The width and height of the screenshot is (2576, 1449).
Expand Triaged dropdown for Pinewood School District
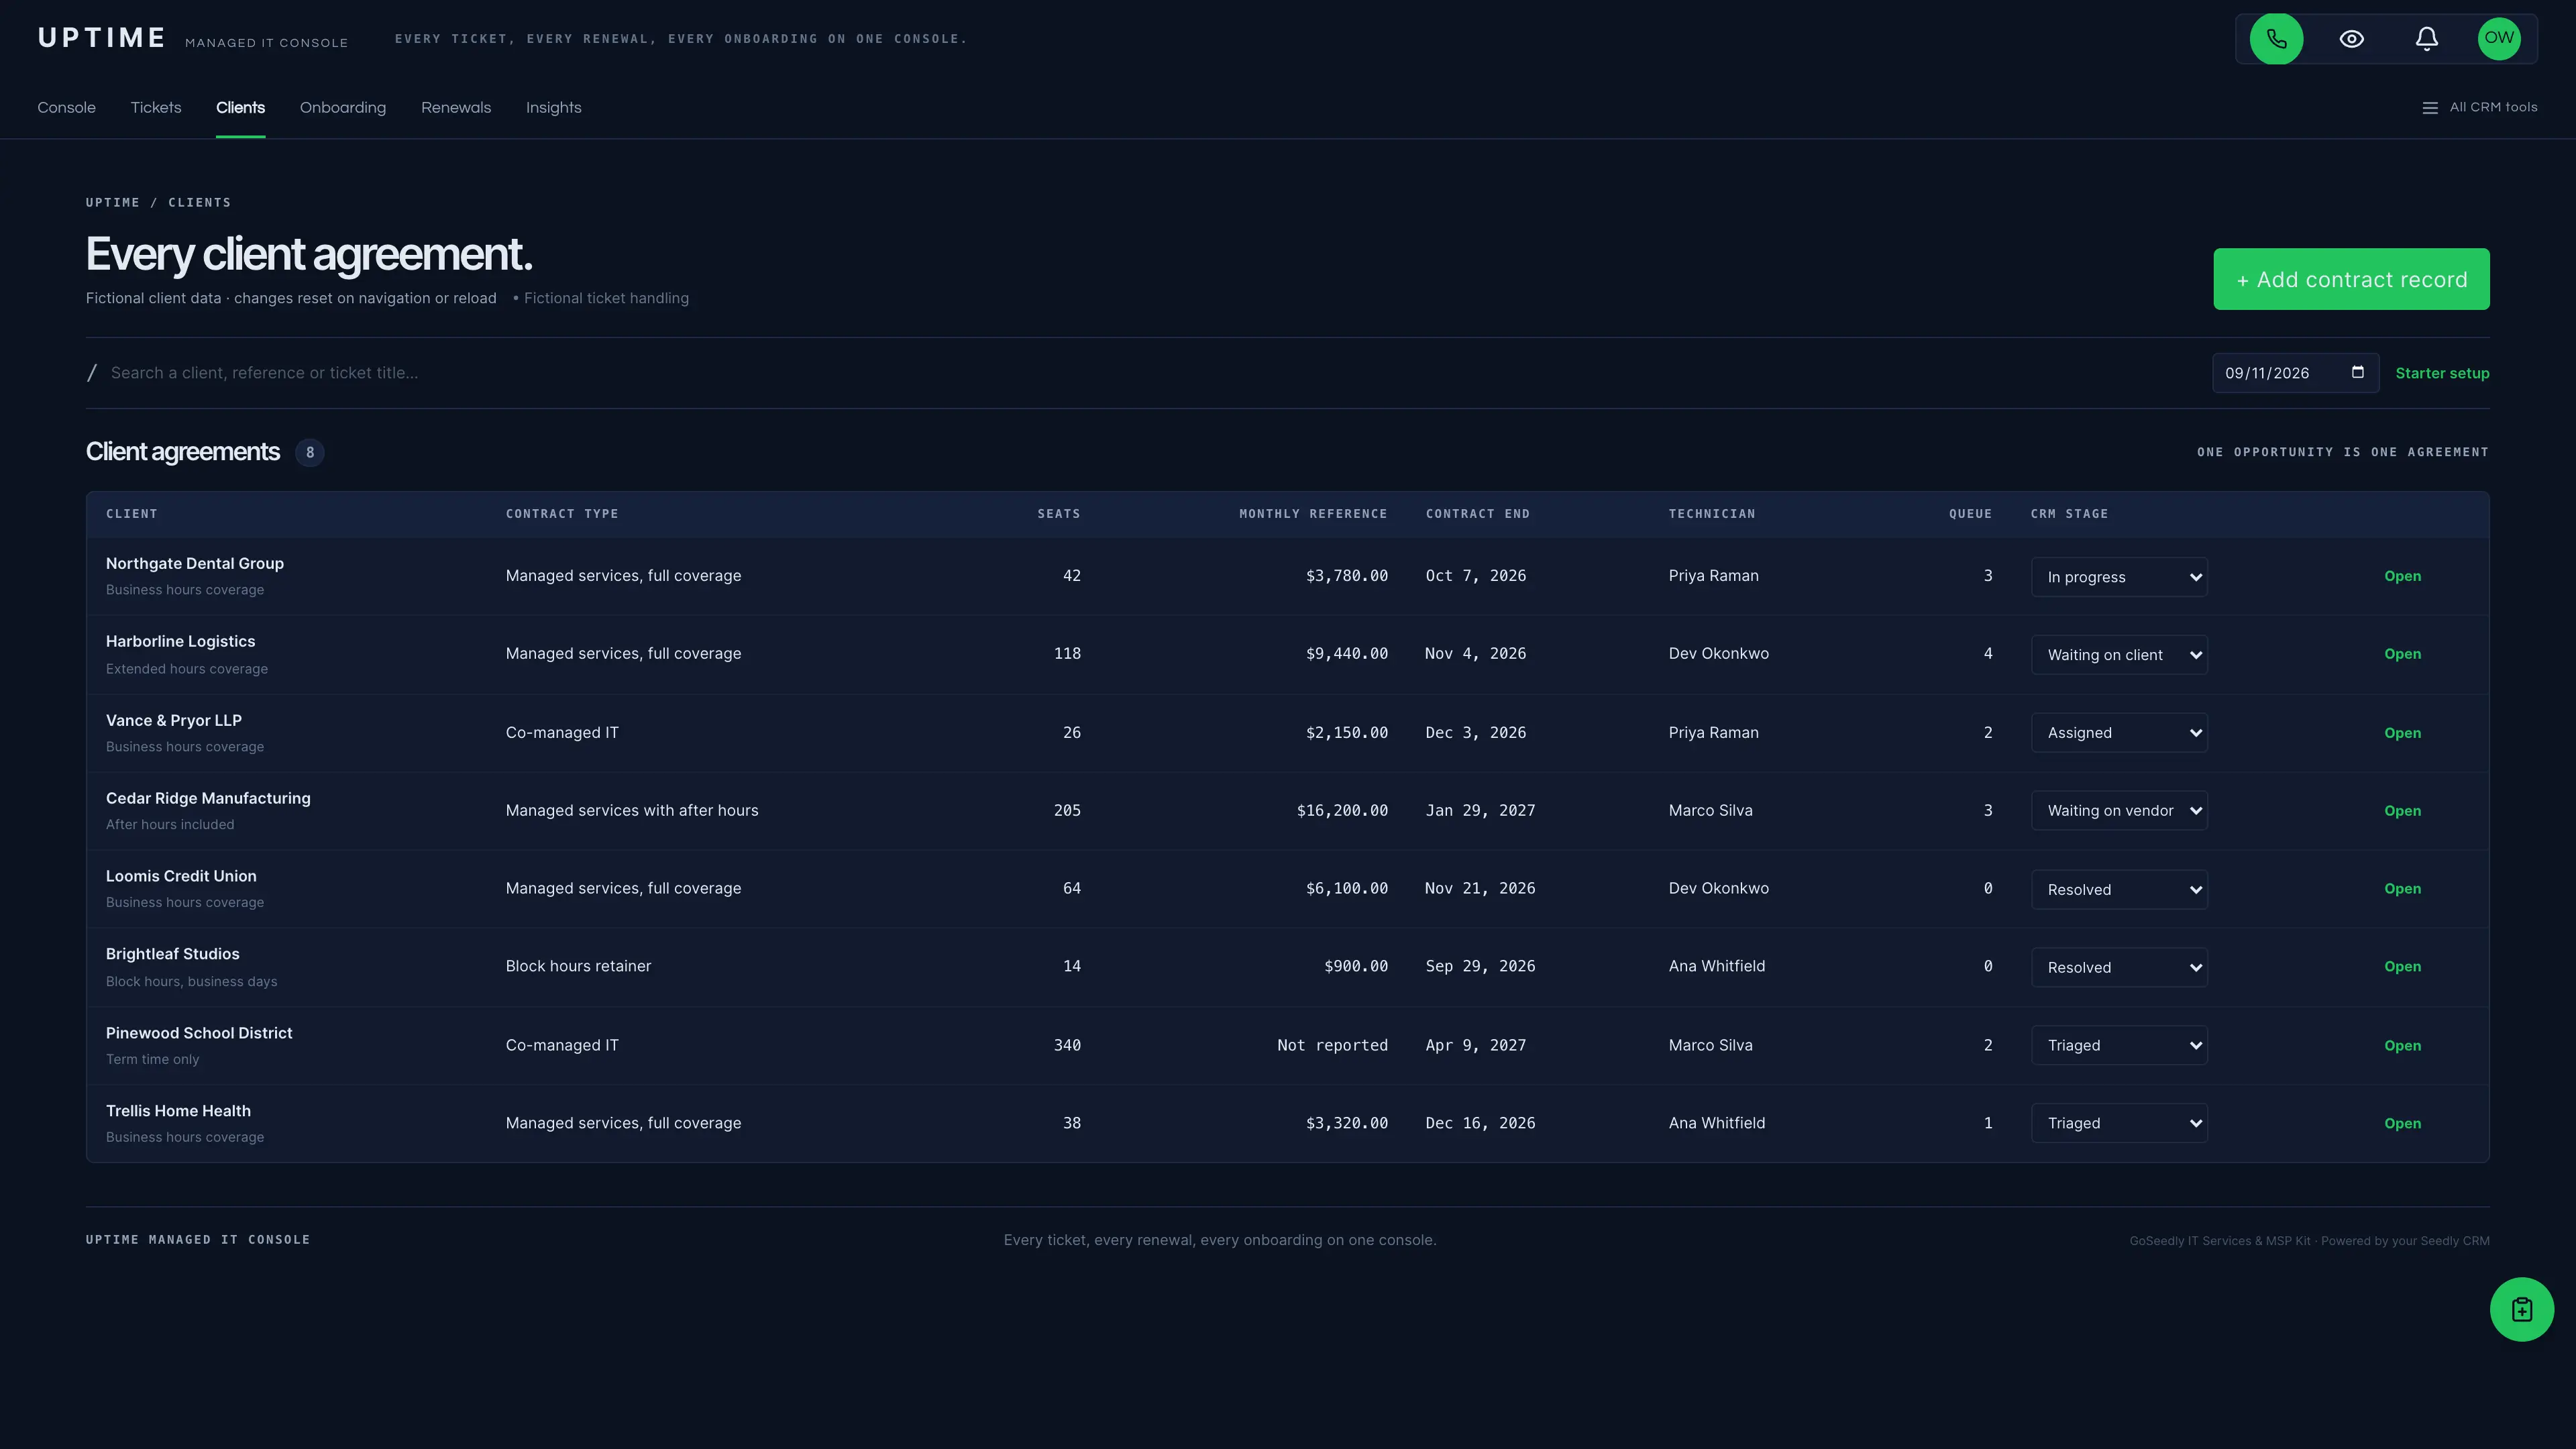2119,1045
